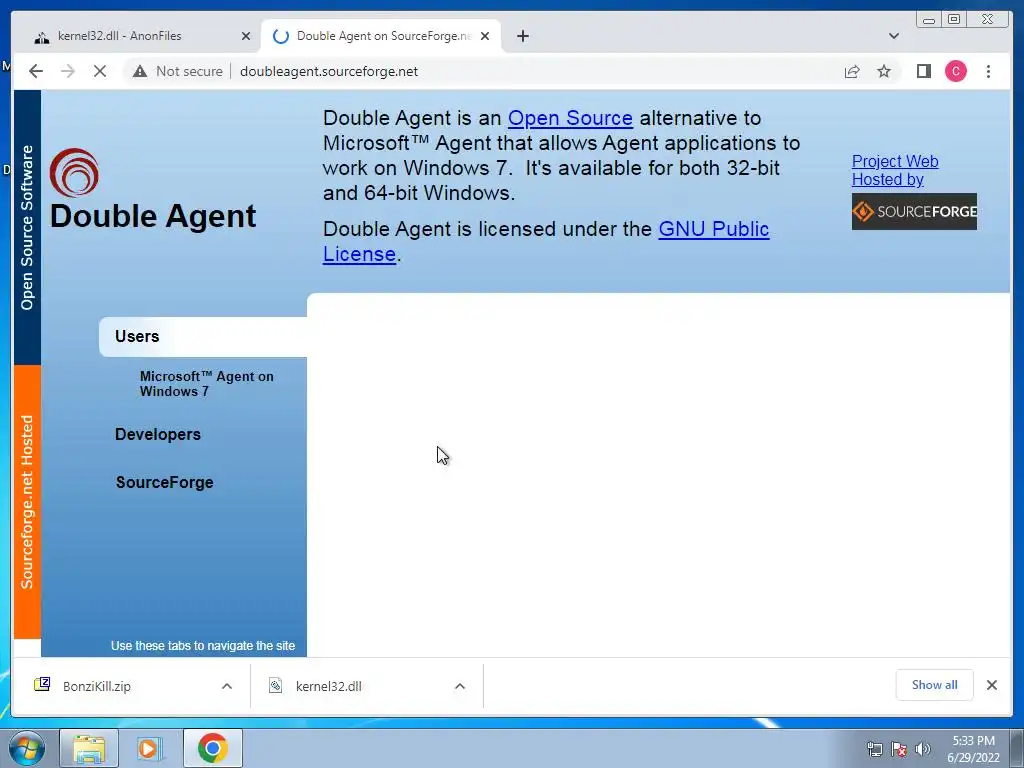Click the BonziKill.zip archive file icon

42,684
